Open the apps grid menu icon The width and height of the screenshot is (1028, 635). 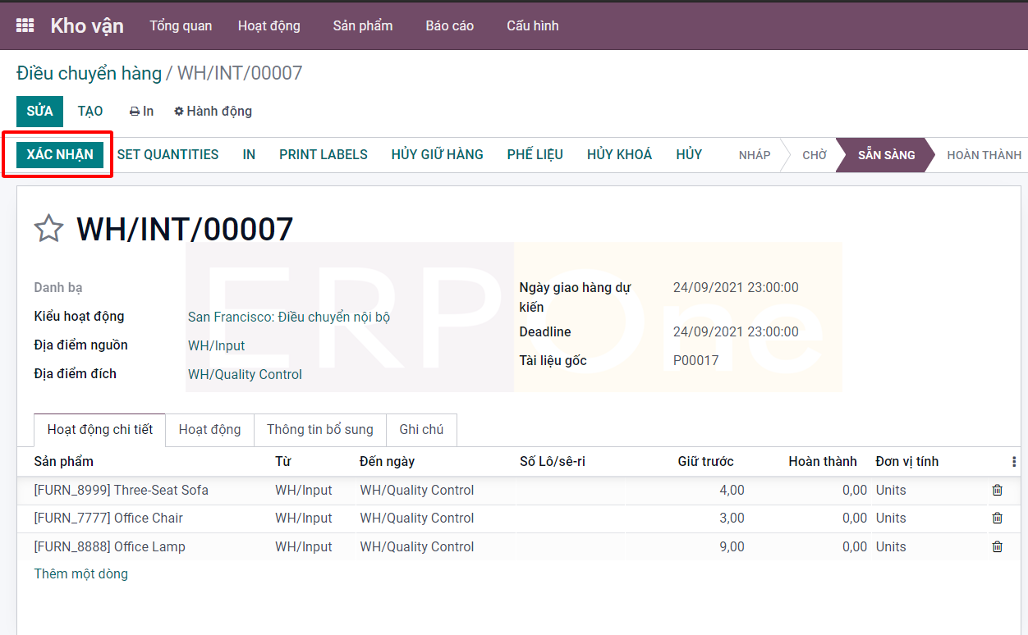(25, 26)
